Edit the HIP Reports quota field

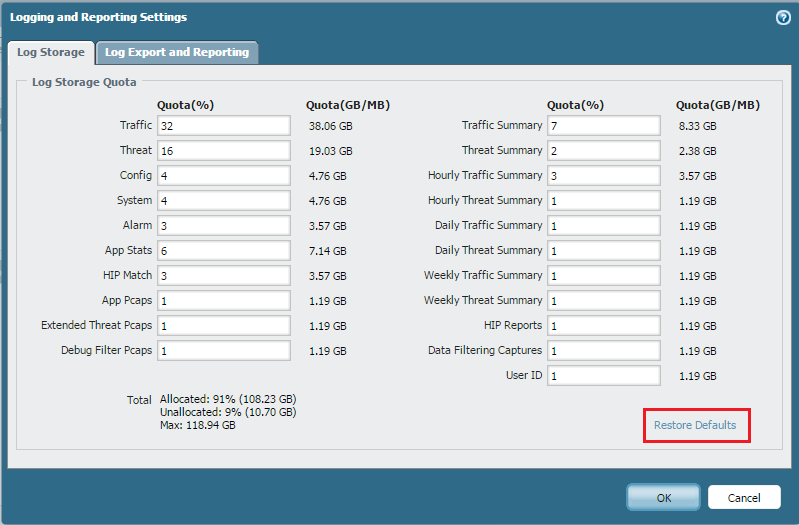click(x=604, y=325)
